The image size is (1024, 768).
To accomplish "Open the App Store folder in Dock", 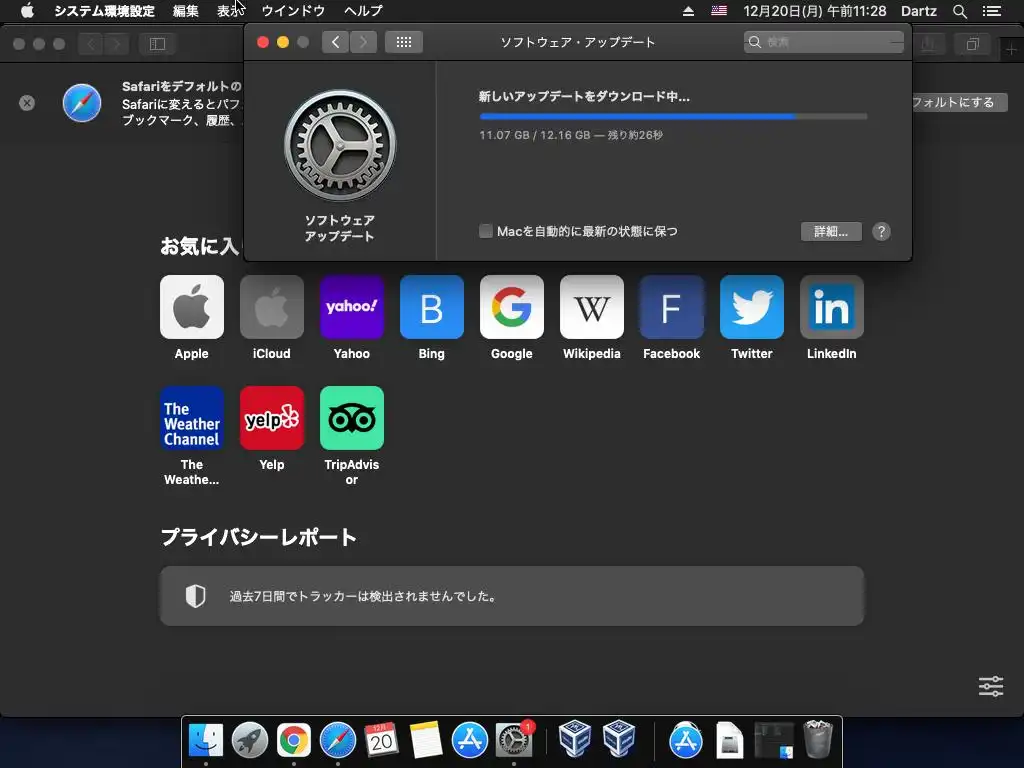I will tap(686, 741).
